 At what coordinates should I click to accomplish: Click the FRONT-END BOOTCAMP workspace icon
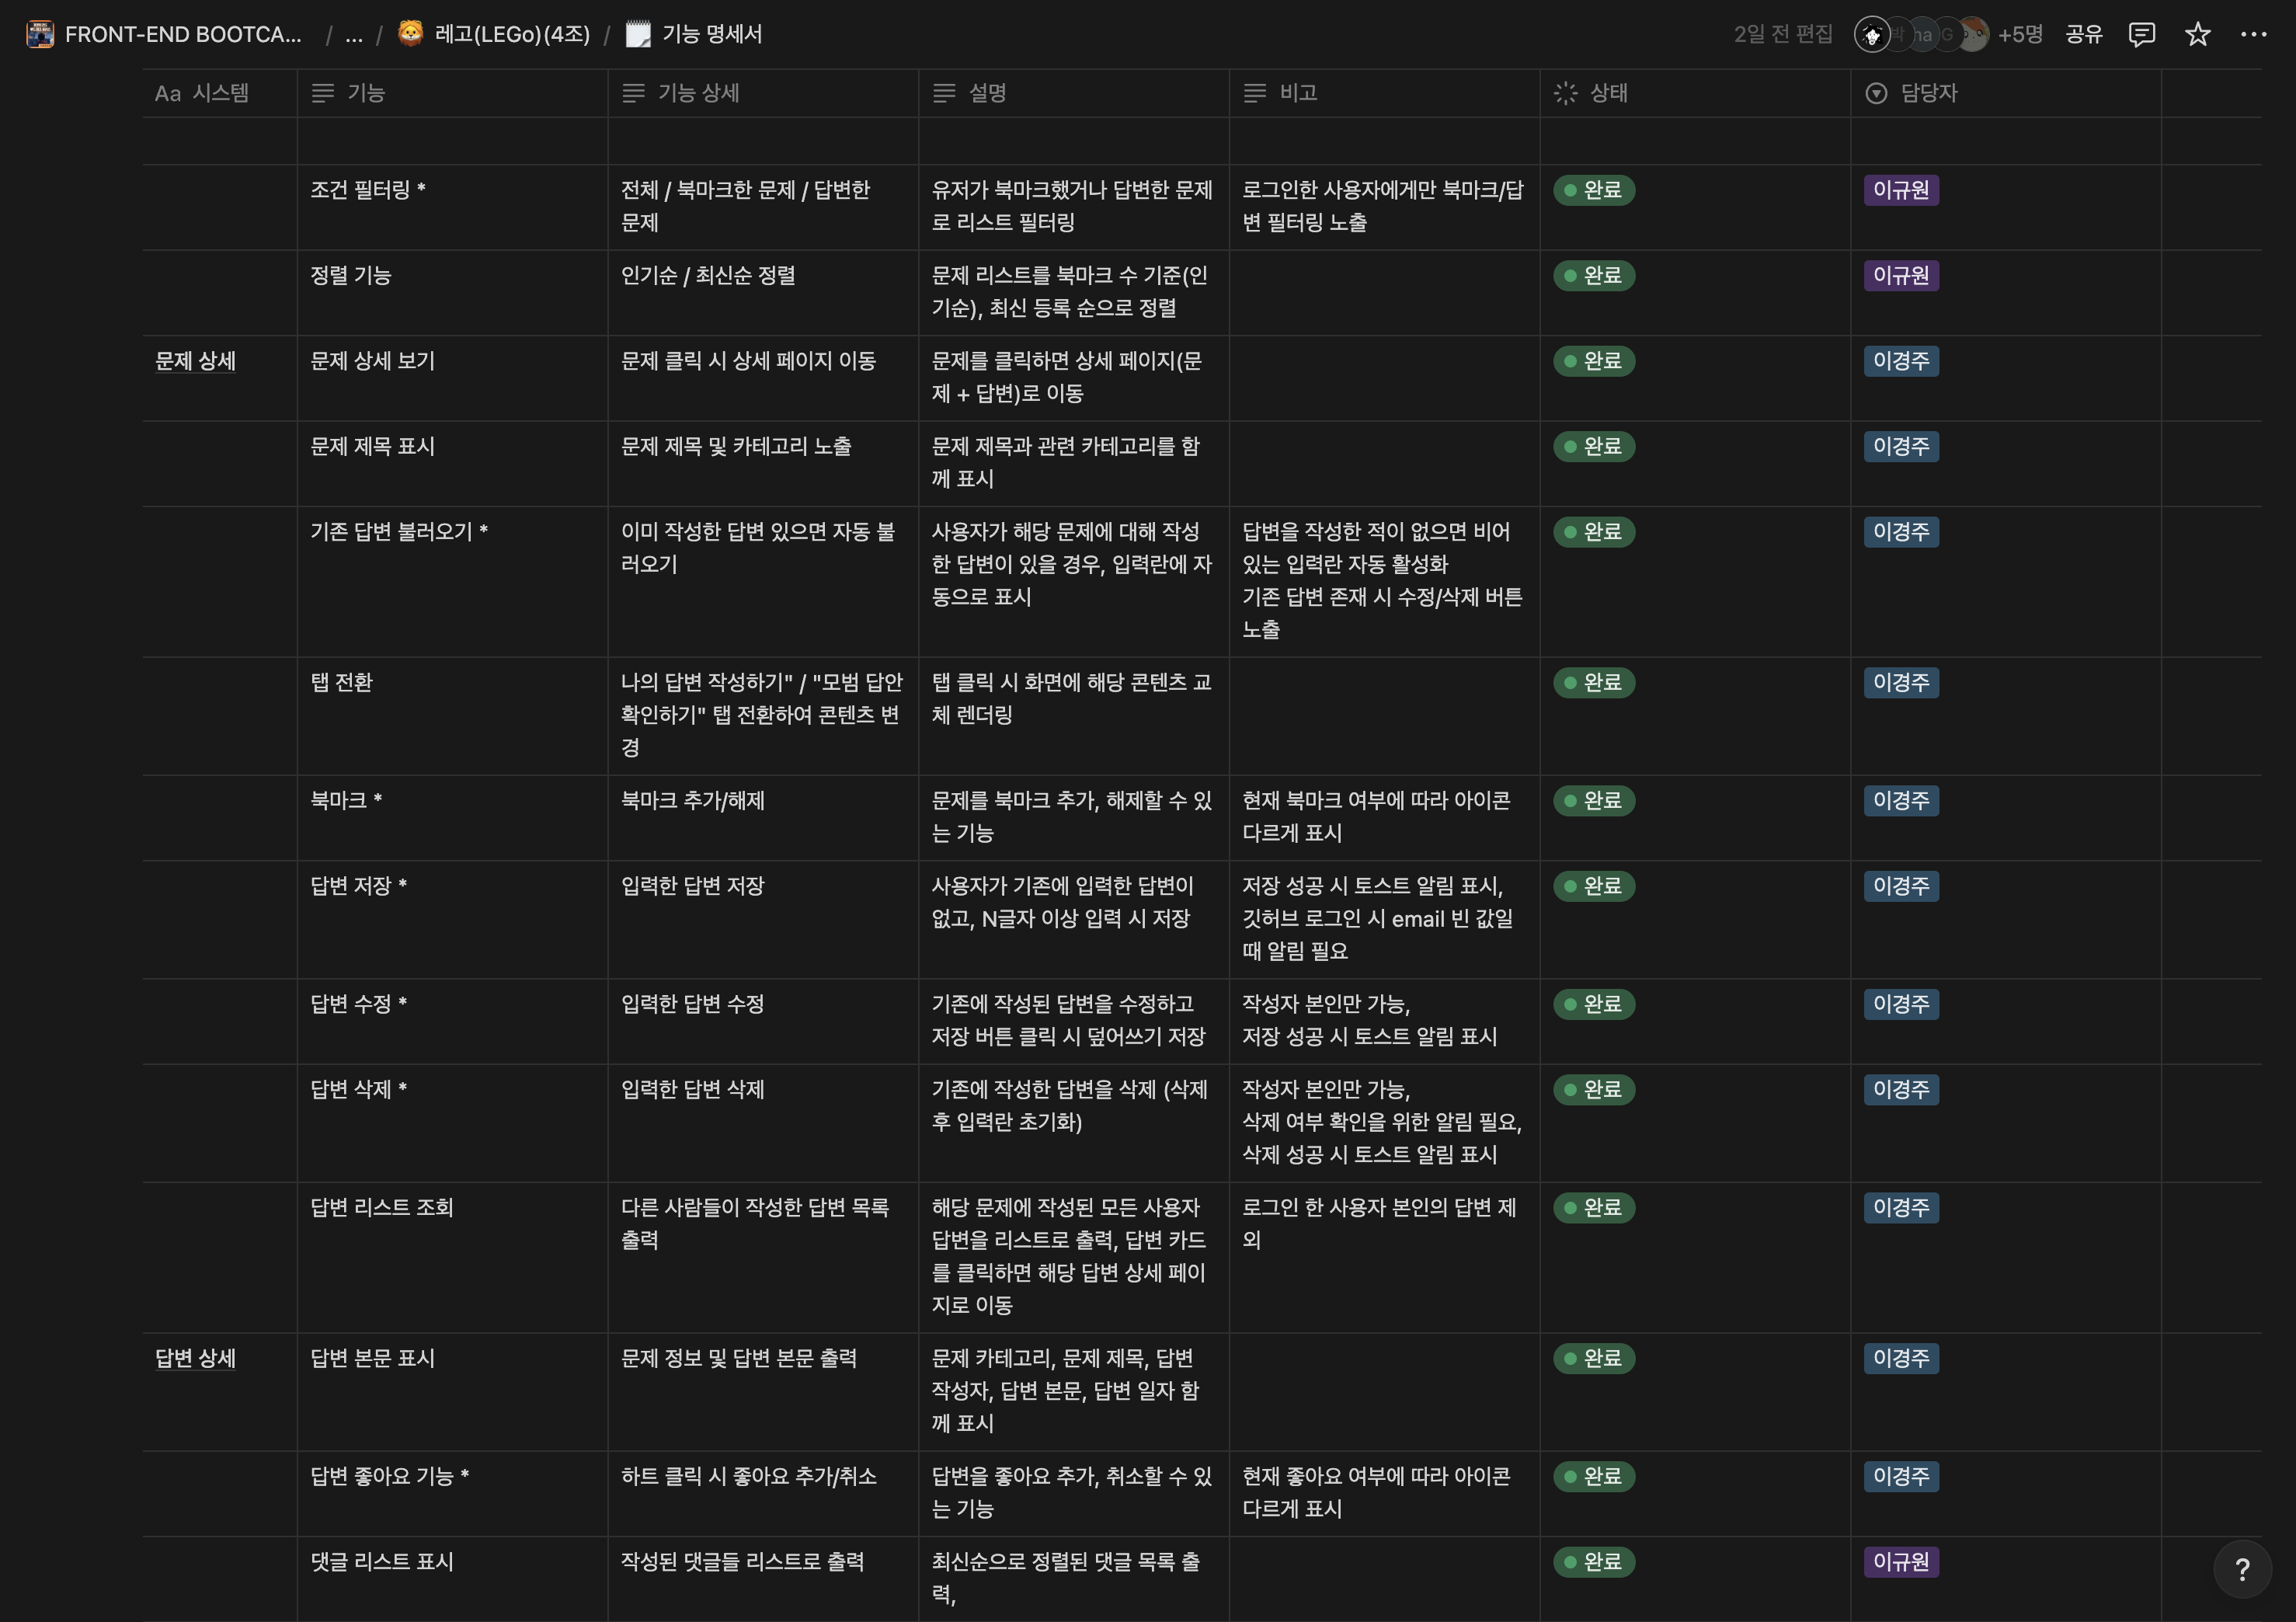pos(40,35)
